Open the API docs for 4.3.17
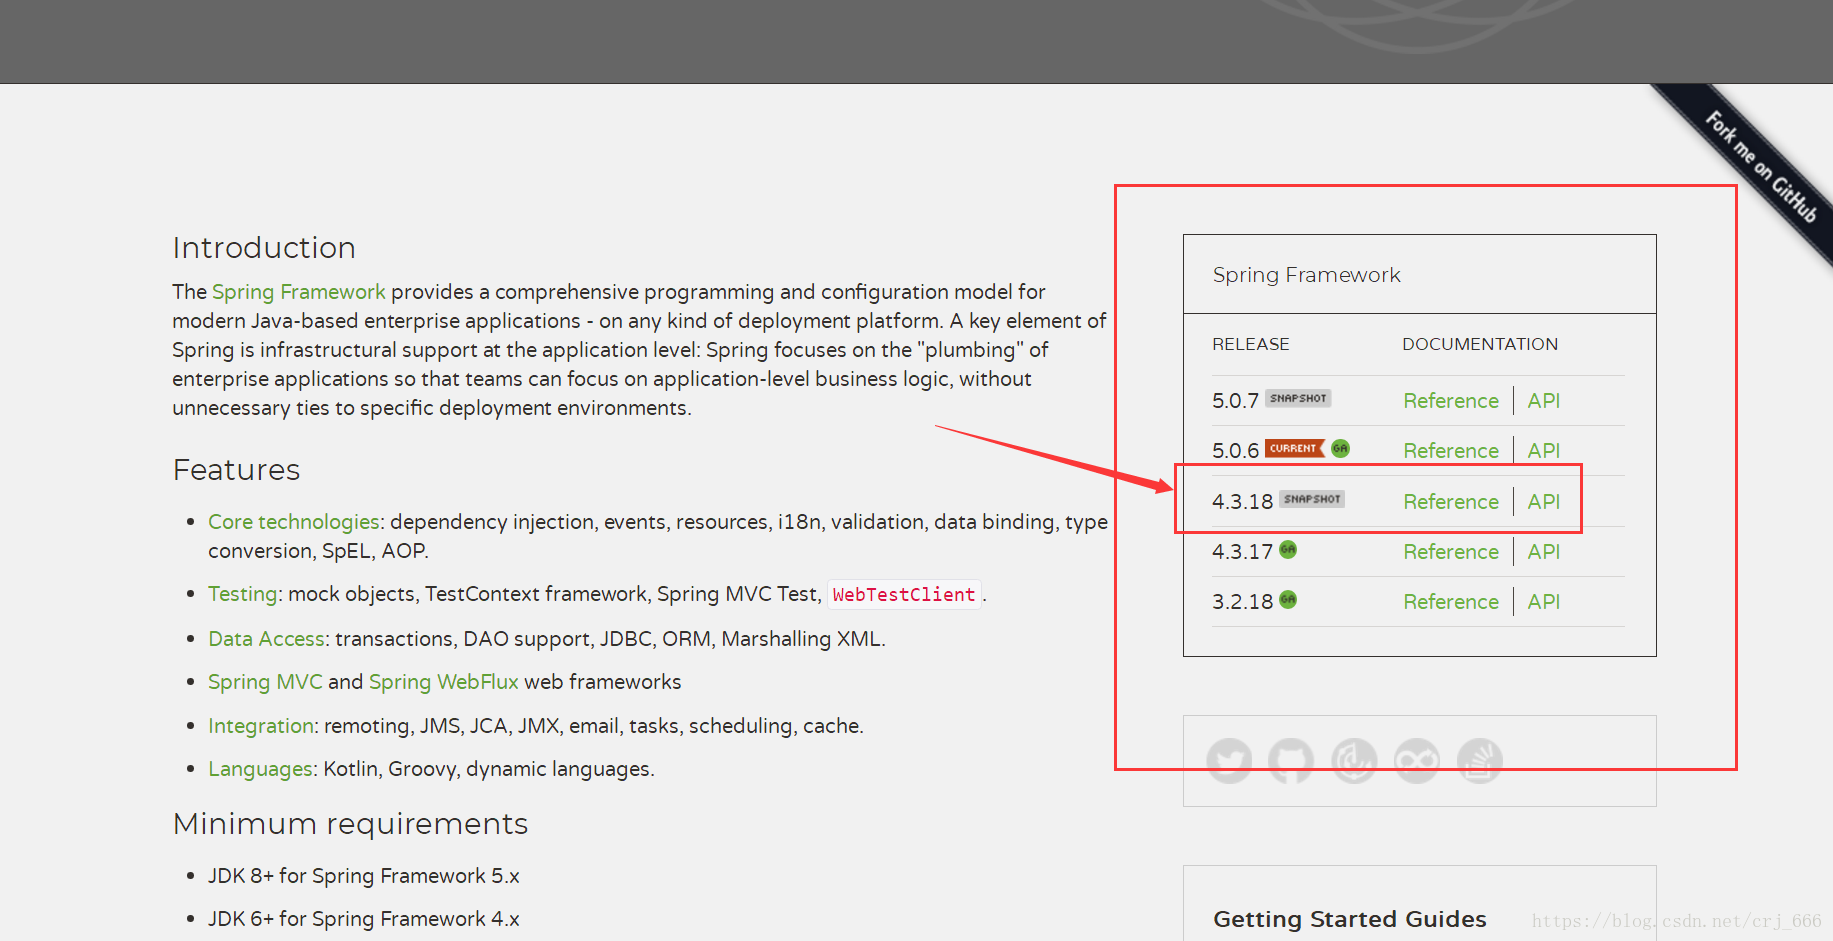The height and width of the screenshot is (941, 1833). pyautogui.click(x=1544, y=552)
